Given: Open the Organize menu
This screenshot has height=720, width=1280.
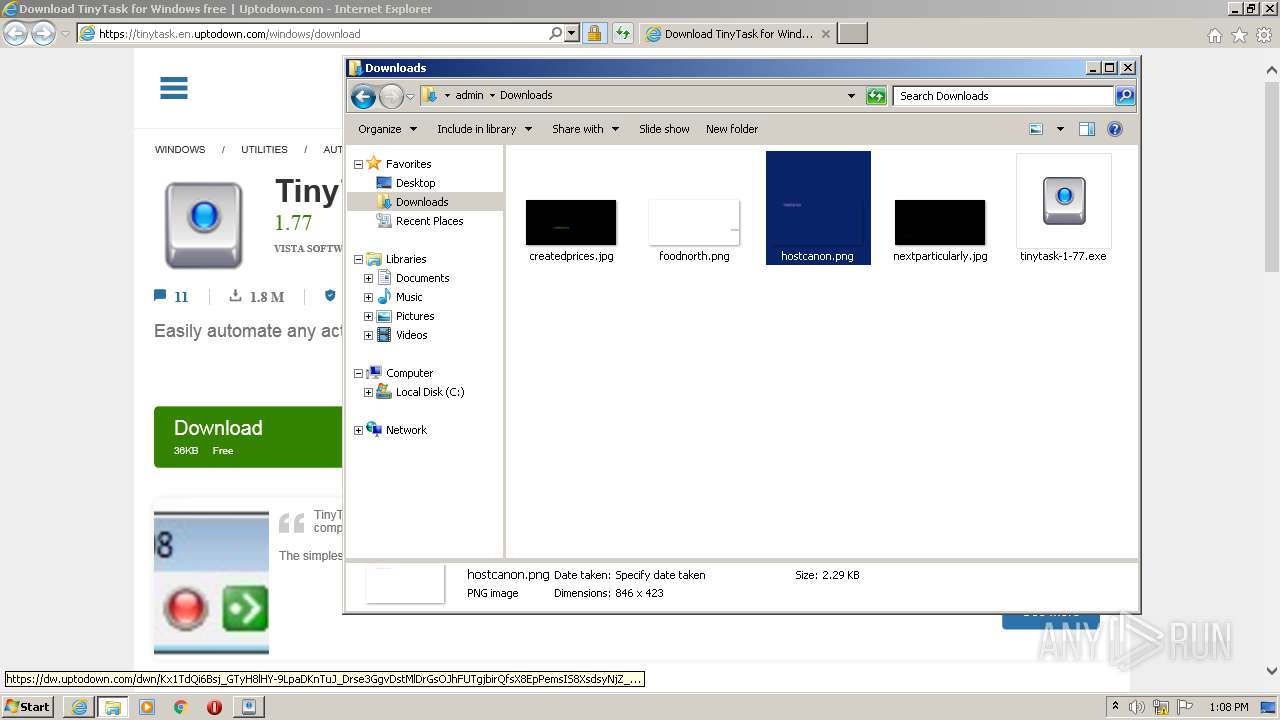Looking at the screenshot, I should point(387,129).
